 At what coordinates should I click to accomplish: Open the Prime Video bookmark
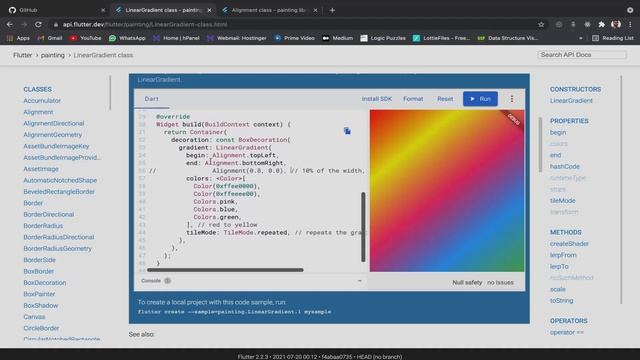pos(294,38)
